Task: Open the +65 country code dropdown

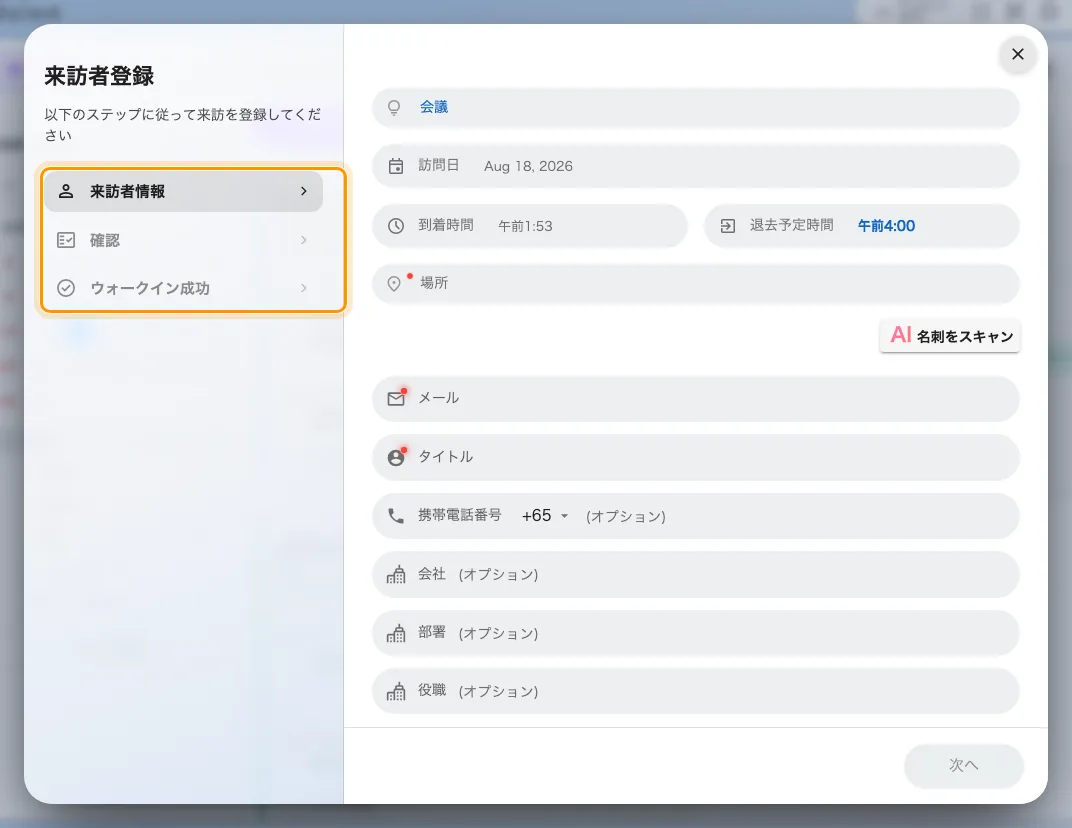Action: 545,516
